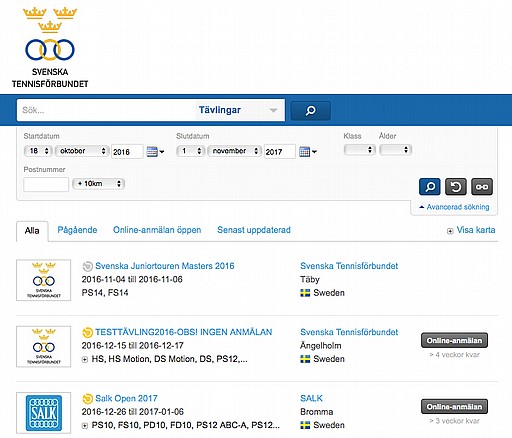
Task: Open the Klass dropdown
Action: pyautogui.click(x=360, y=150)
